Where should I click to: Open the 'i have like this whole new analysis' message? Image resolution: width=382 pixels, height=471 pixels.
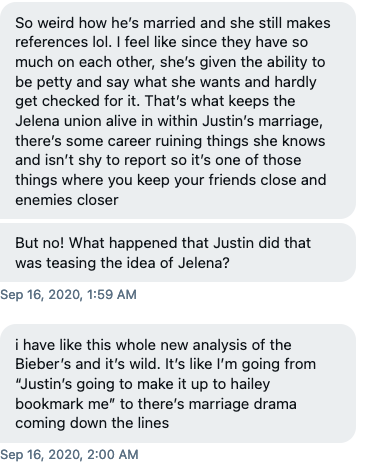point(178,383)
